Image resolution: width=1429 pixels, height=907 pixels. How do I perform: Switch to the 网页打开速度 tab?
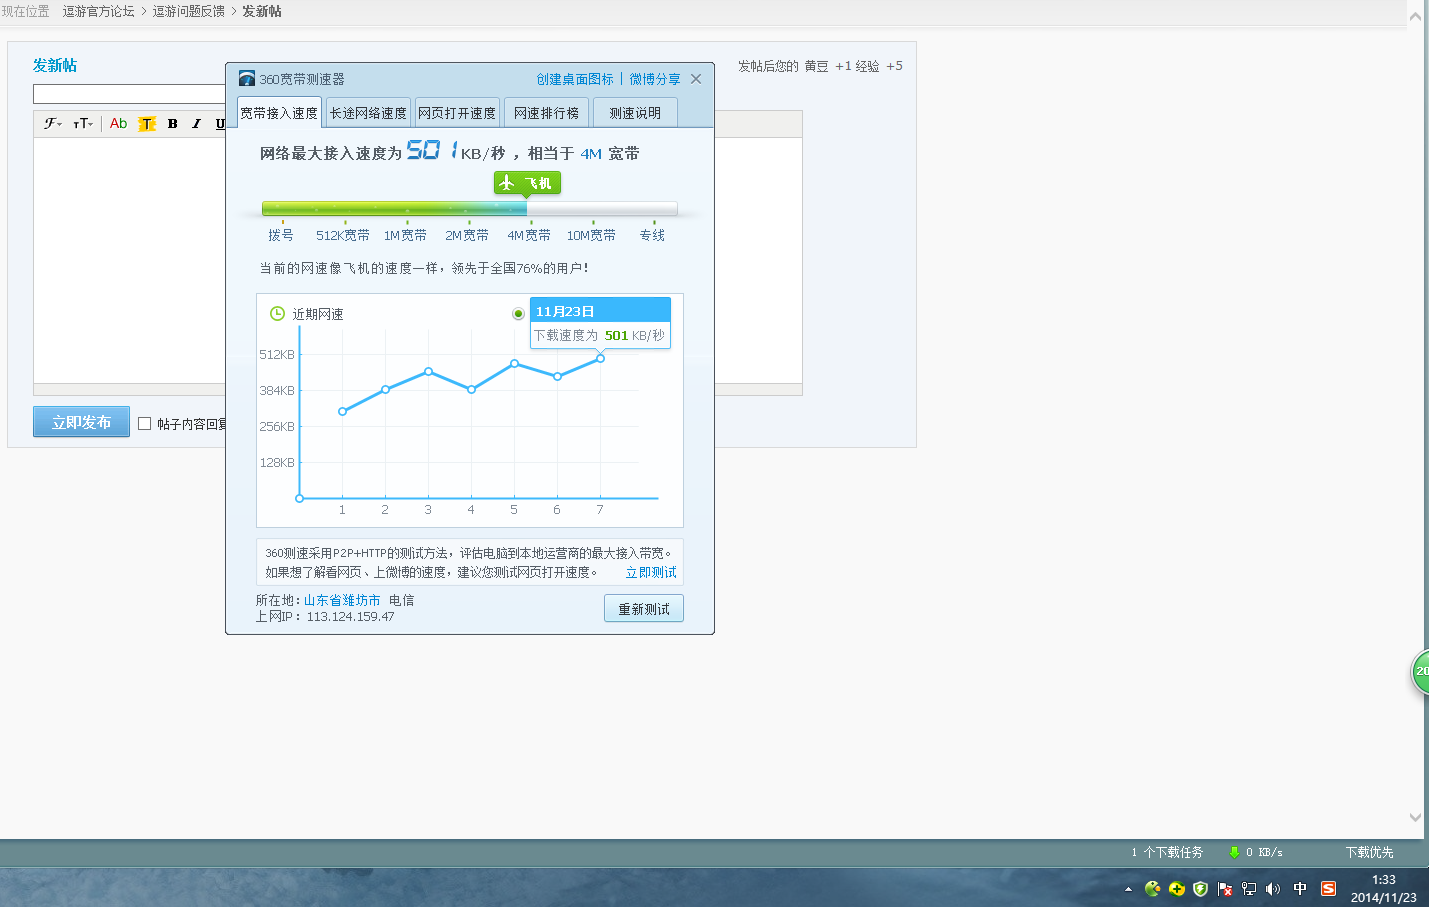point(457,113)
